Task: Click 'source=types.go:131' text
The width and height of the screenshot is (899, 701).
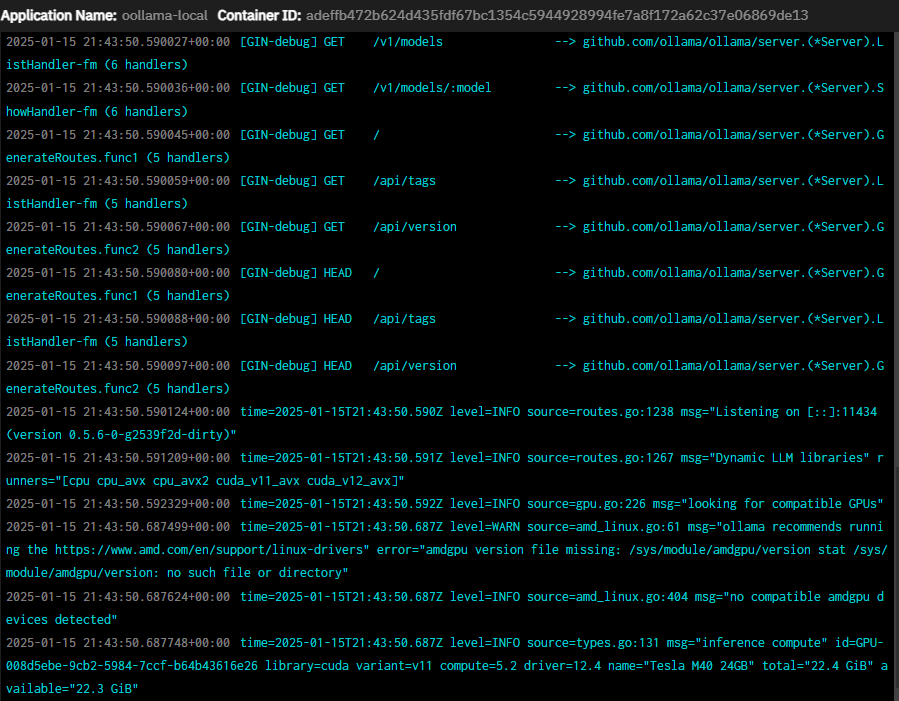Action: click(593, 643)
